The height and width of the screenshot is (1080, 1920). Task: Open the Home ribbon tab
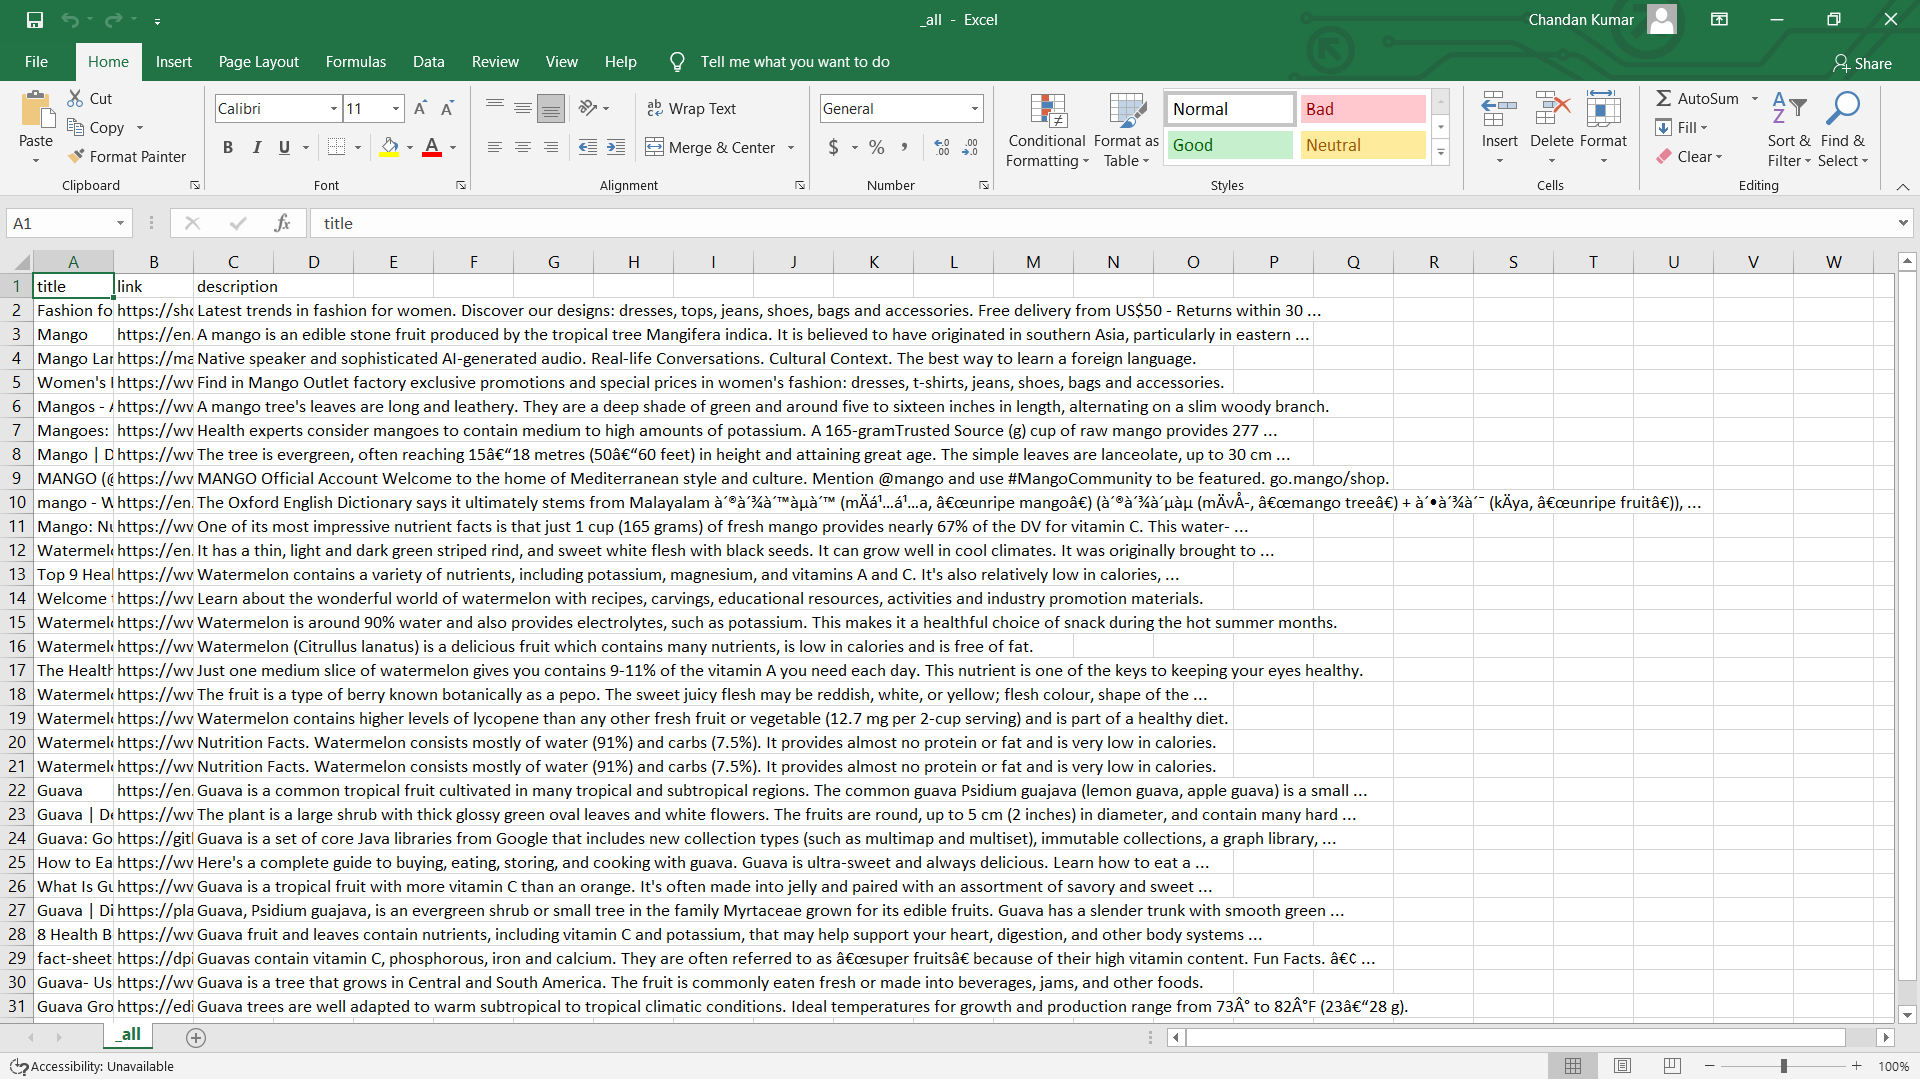[107, 61]
